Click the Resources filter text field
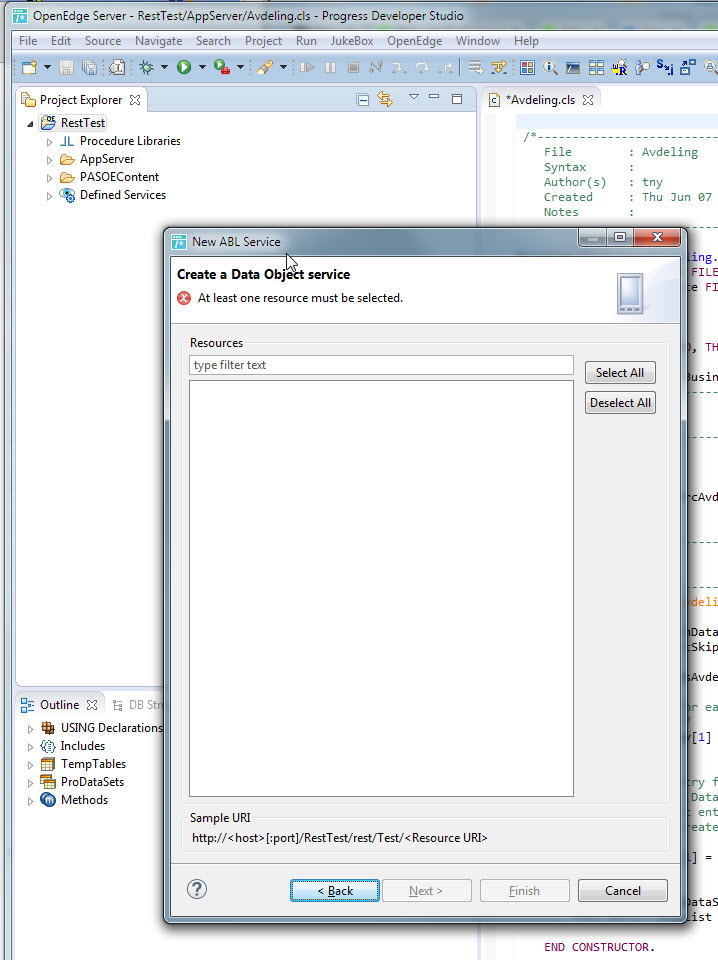The width and height of the screenshot is (718, 960). click(381, 365)
